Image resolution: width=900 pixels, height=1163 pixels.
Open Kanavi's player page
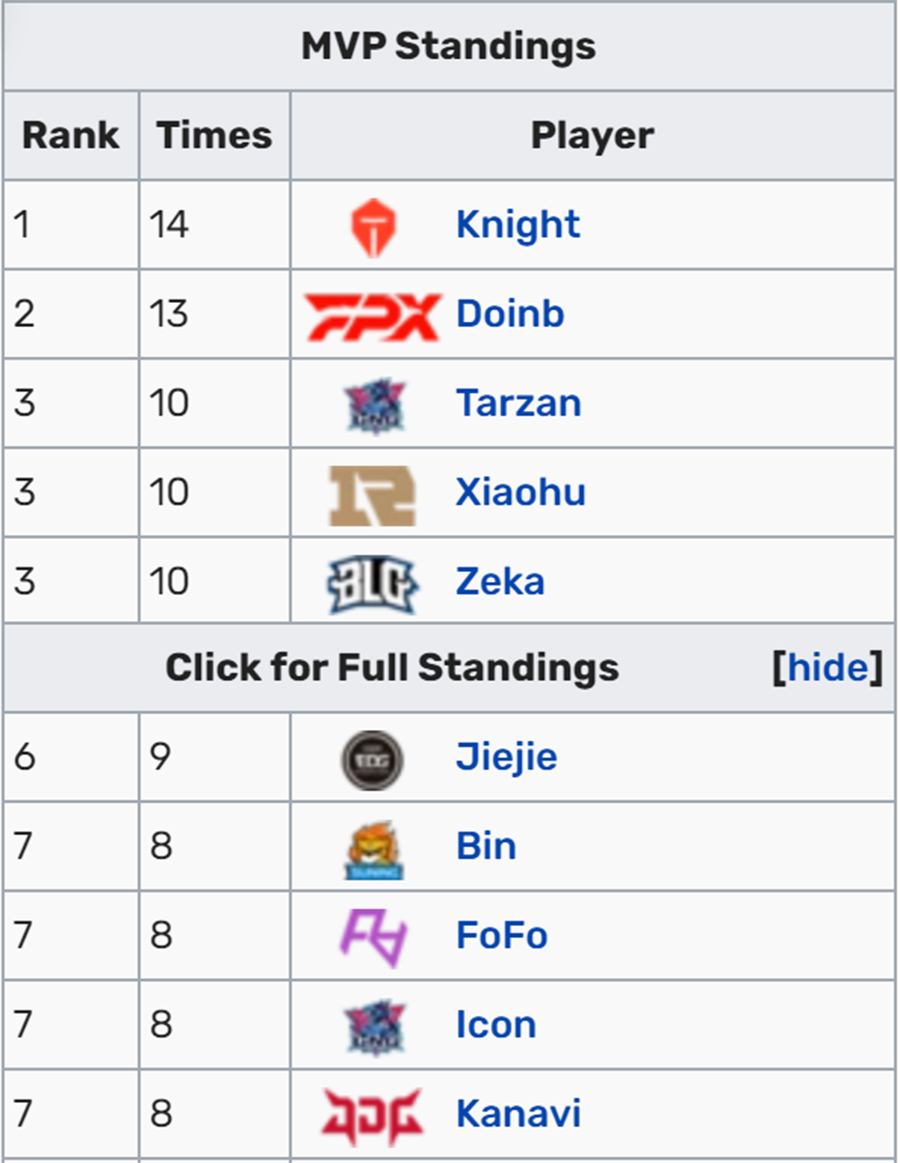(x=518, y=1113)
